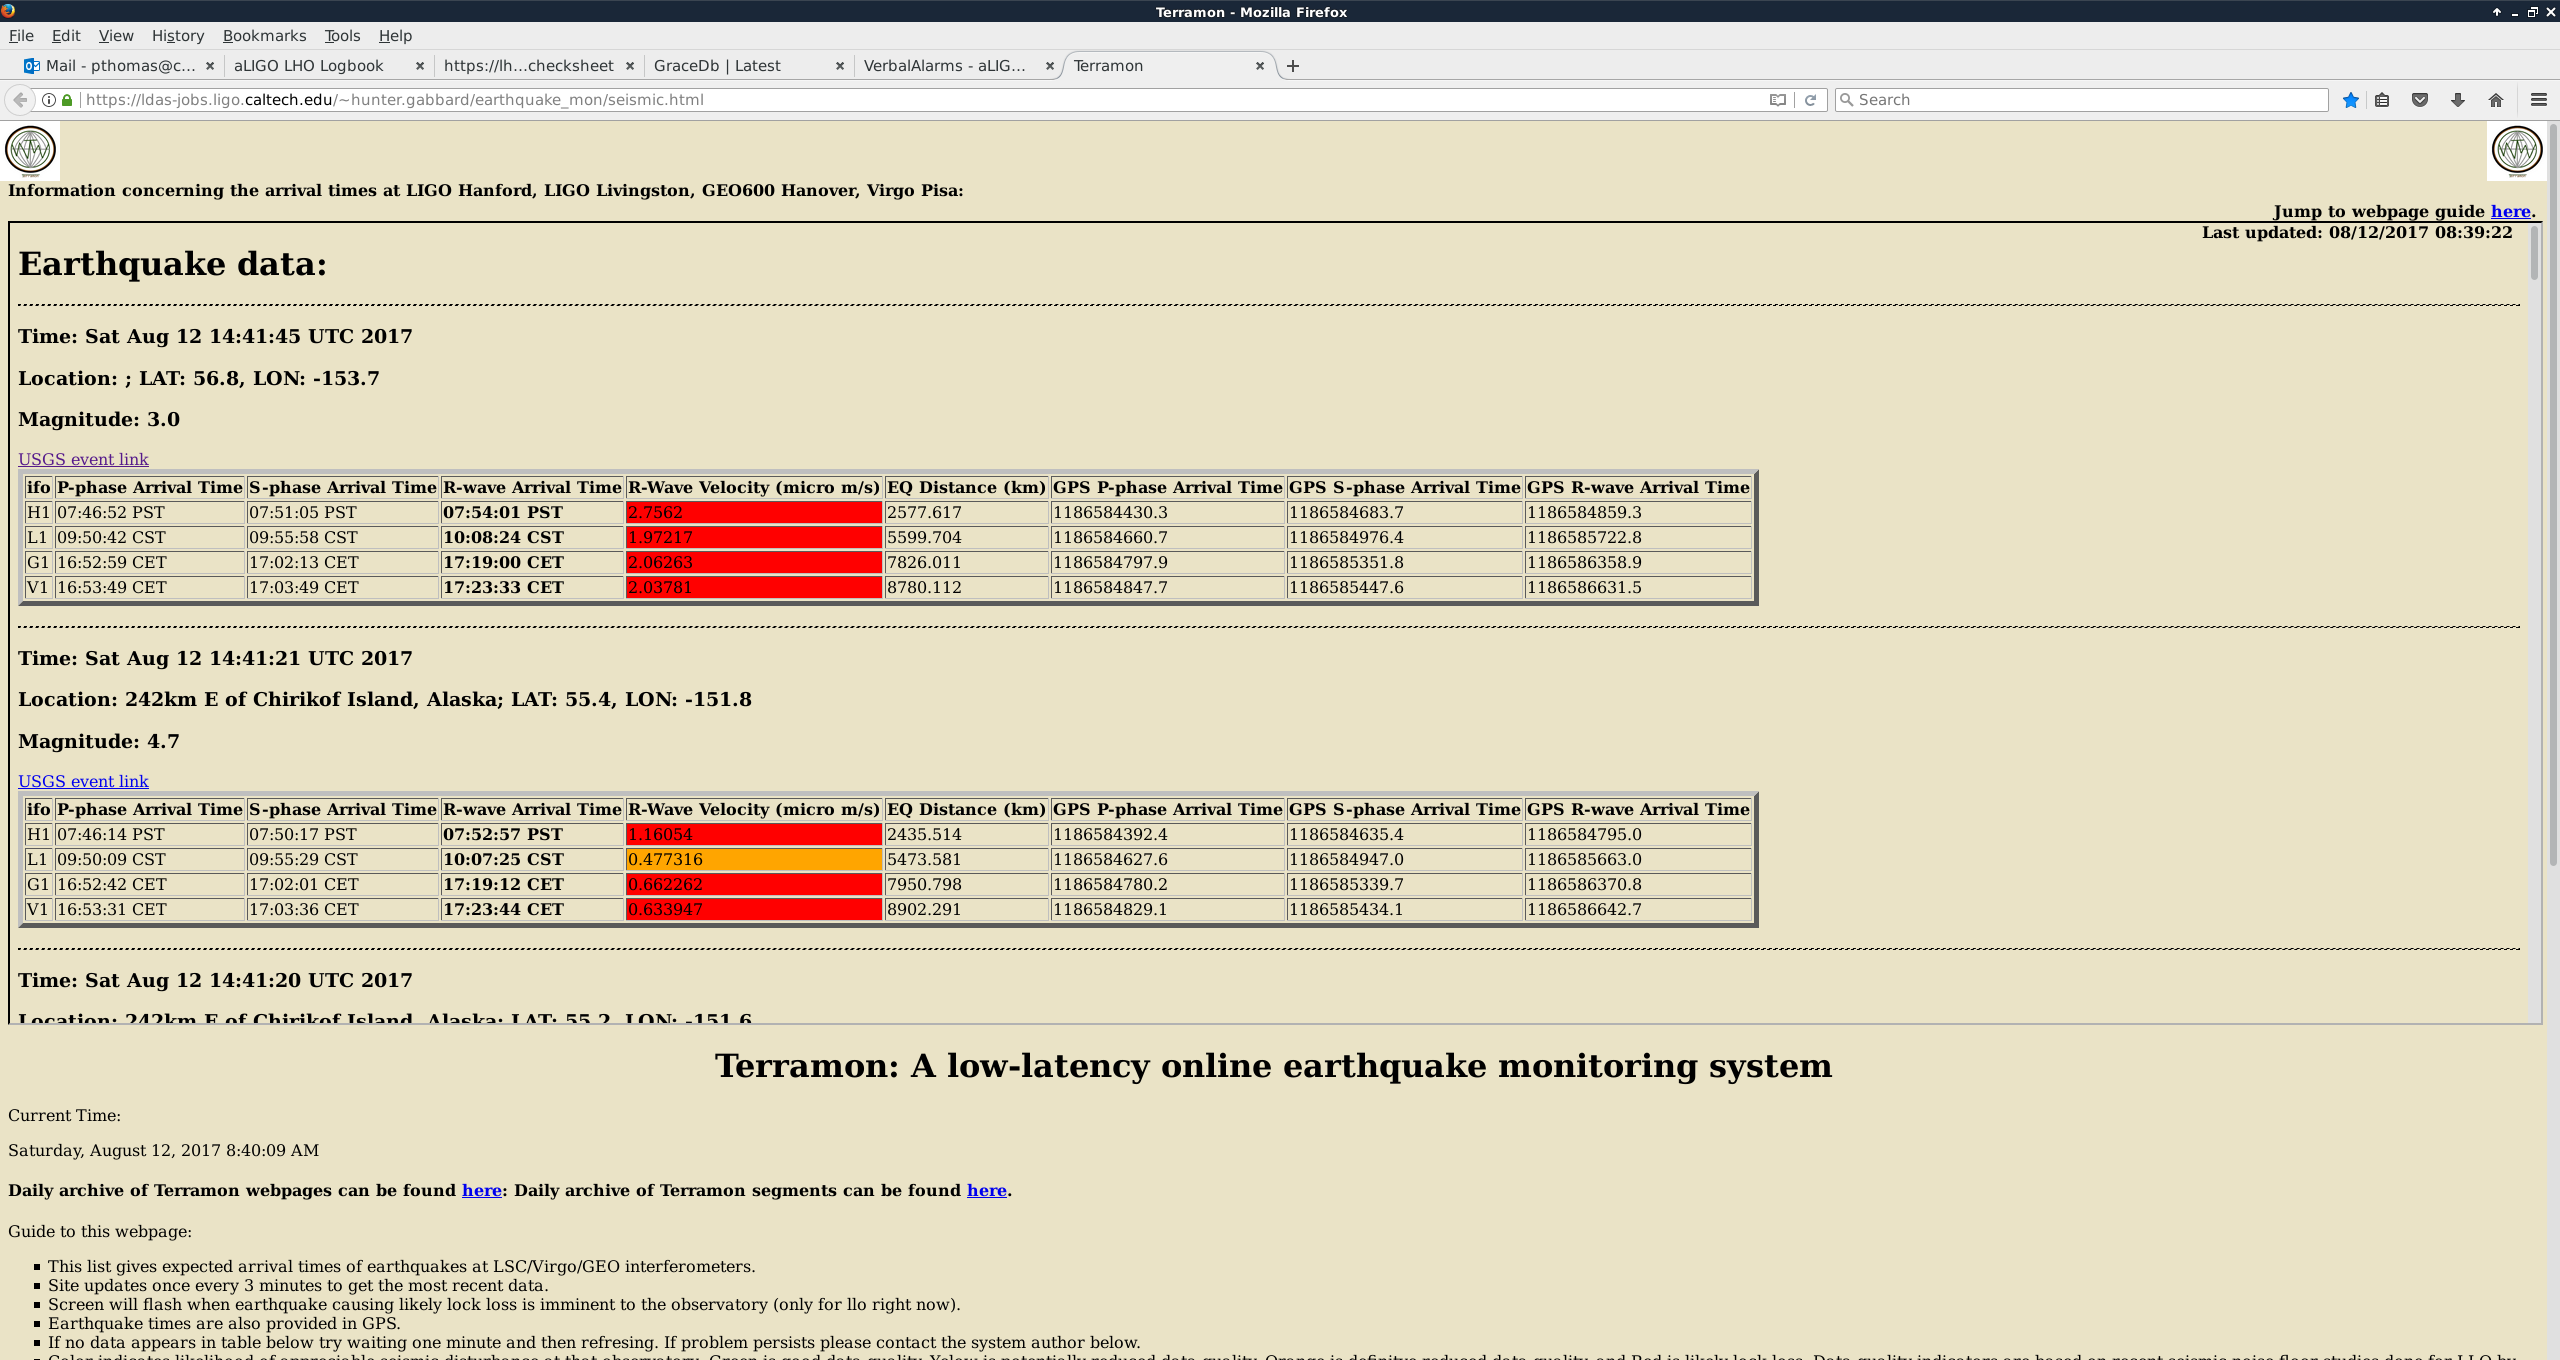2560x1360 pixels.
Task: Close the GraceDb Latest tab
Action: (840, 66)
